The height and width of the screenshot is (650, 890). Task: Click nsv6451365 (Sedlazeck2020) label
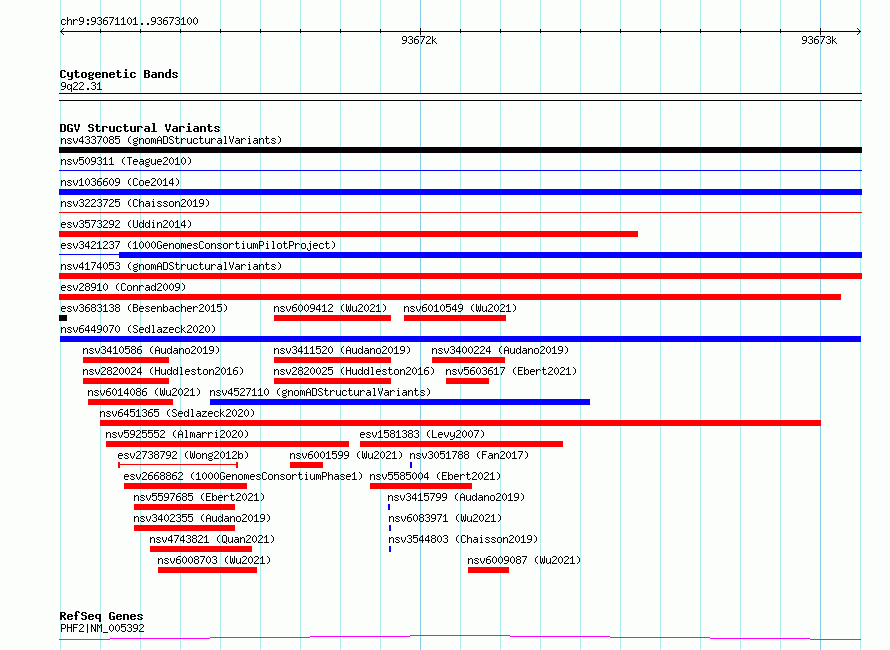pos(177,413)
